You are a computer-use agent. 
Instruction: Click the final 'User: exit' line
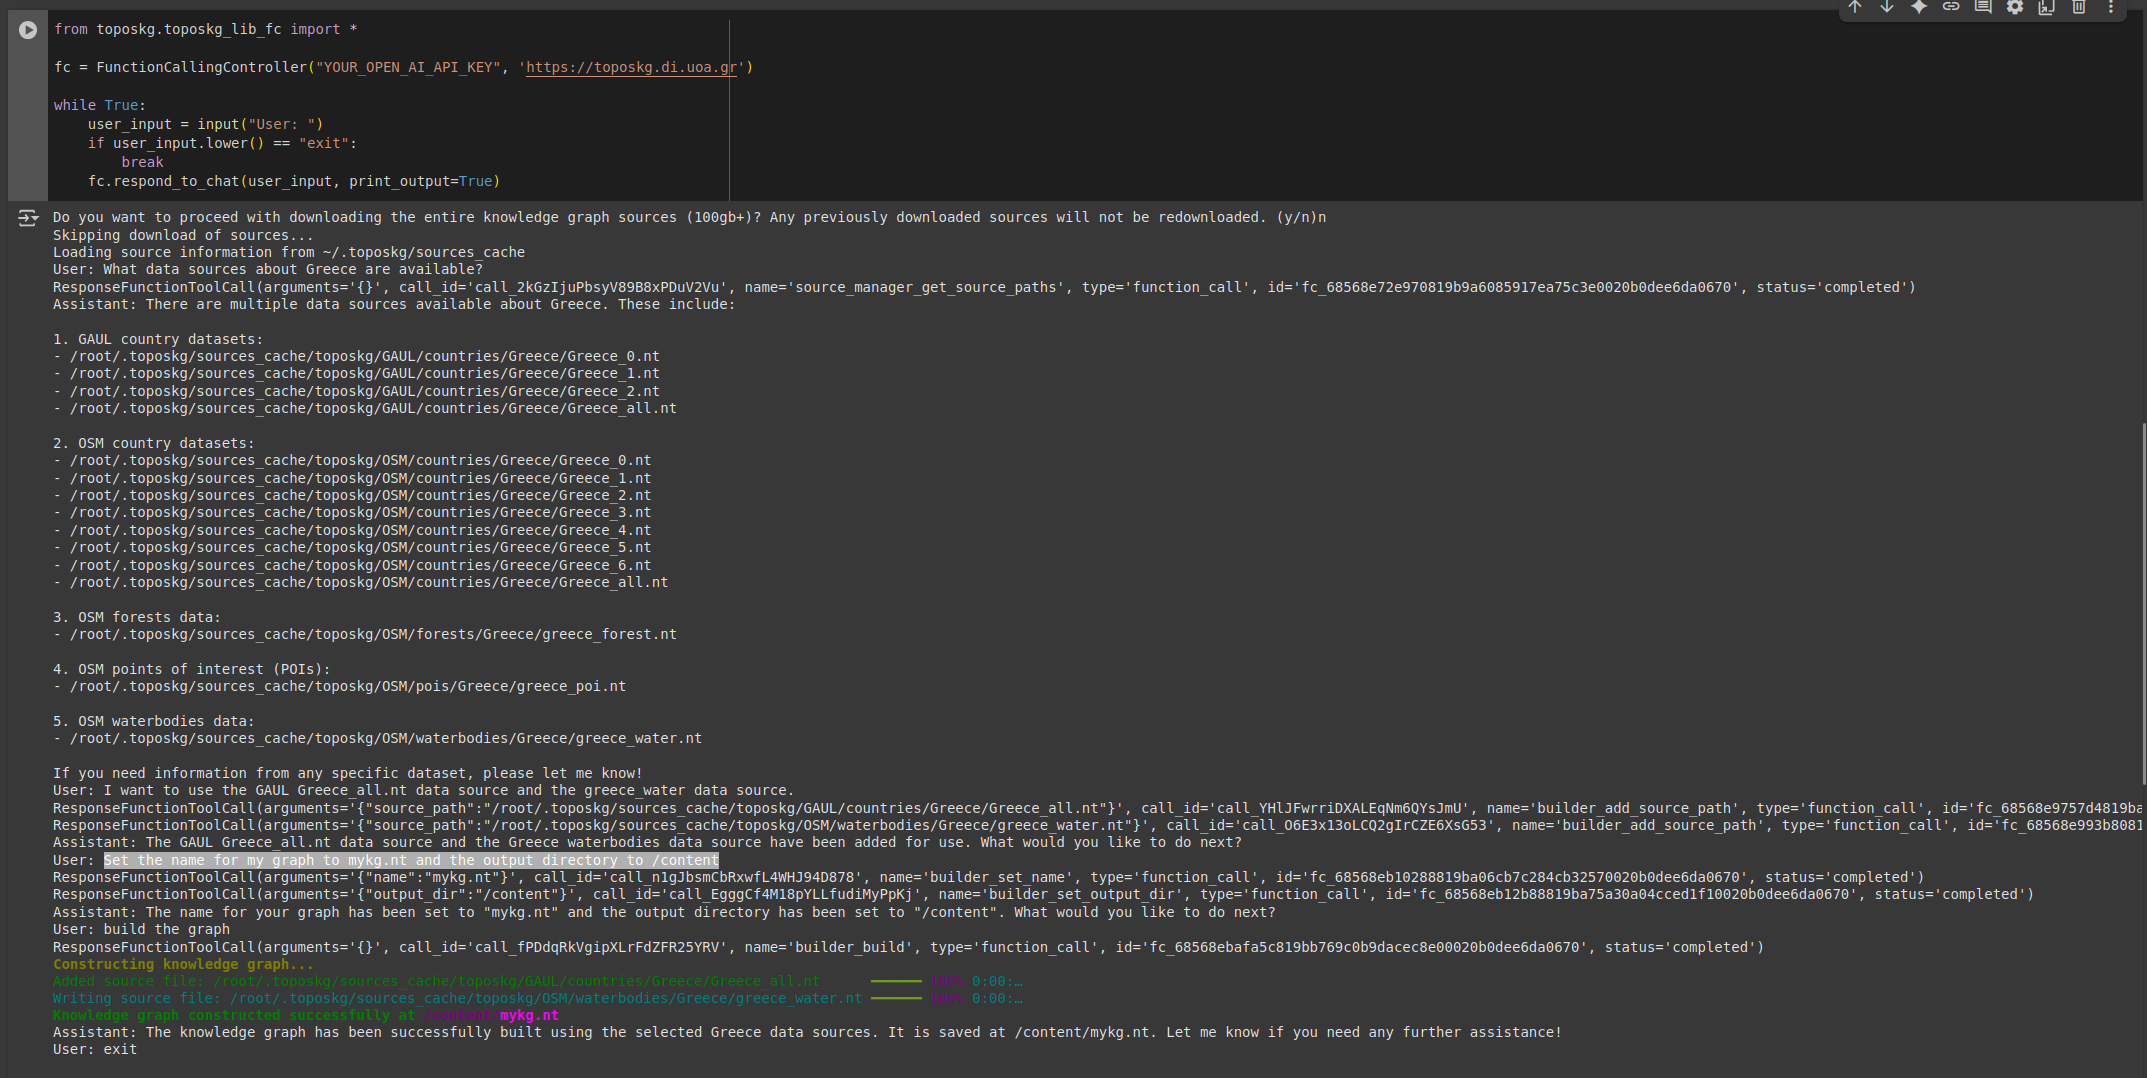(95, 1050)
